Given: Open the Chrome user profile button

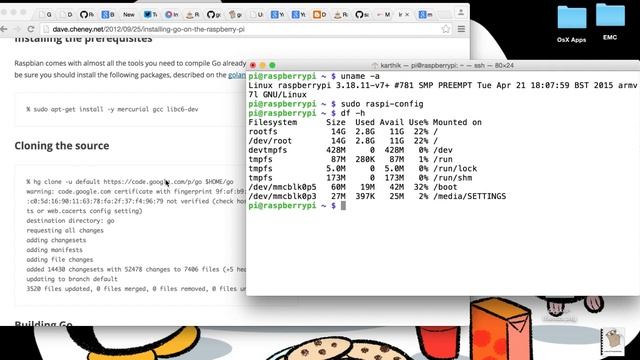Looking at the screenshot, I should click(x=461, y=12).
